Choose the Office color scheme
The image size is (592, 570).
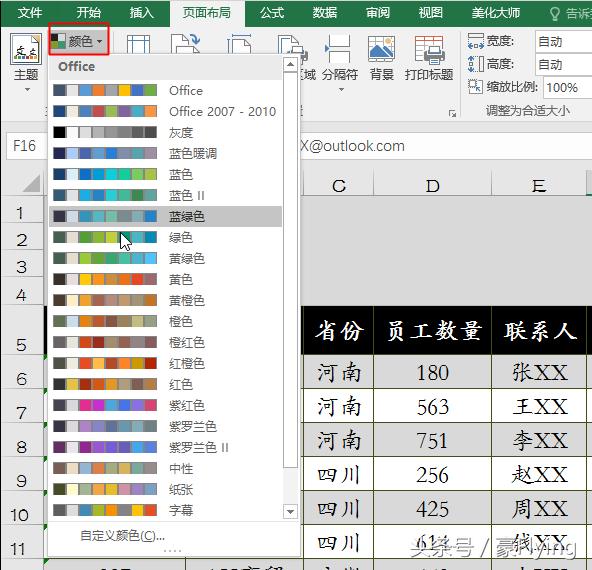point(165,91)
